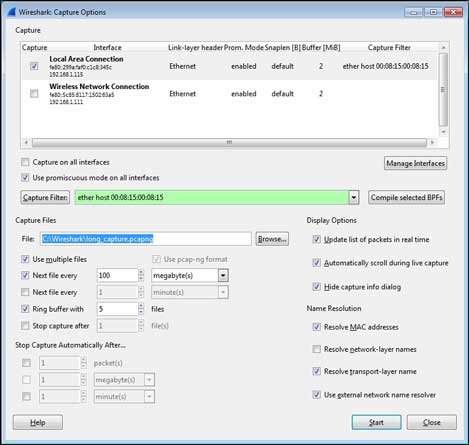Screen dimensions: 469x445
Task: Click the horizontal scroll left arrow
Action: [x=26, y=142]
